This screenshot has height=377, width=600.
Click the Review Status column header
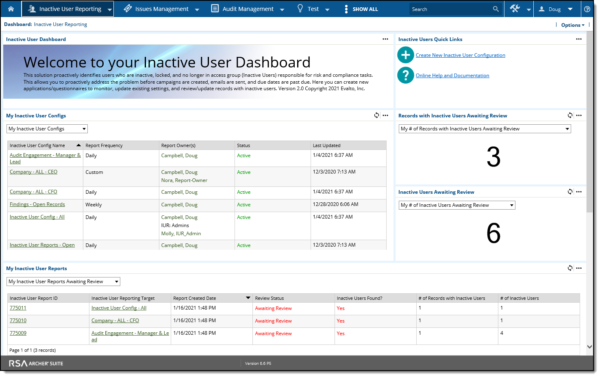pyautogui.click(x=269, y=298)
